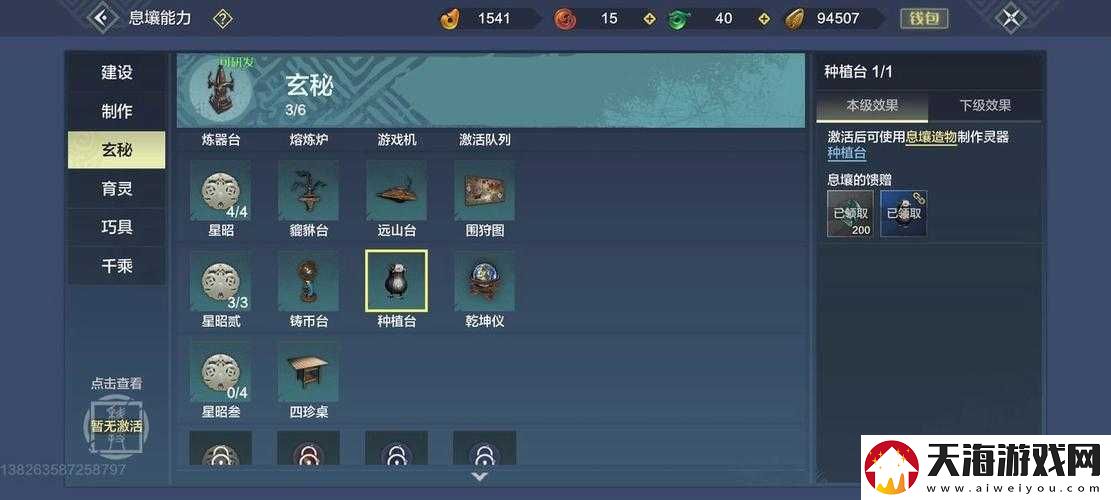This screenshot has width=1111, height=500.
Task: Select the 远山台 item icon
Action: point(397,190)
